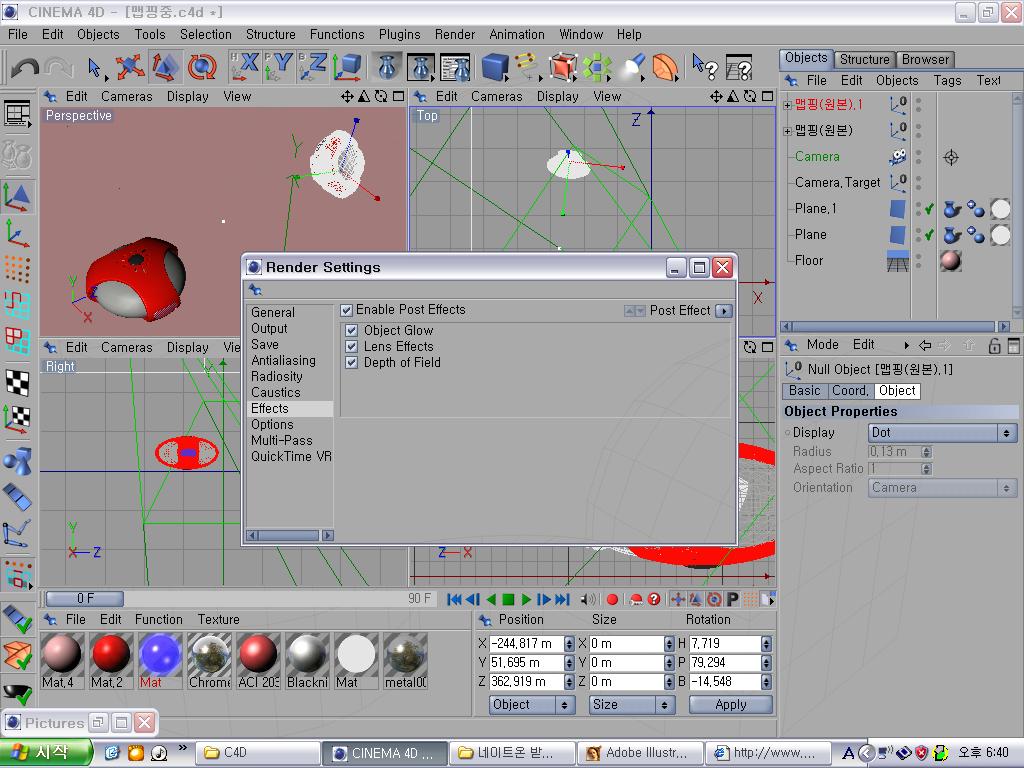Image resolution: width=1024 pixels, height=768 pixels.
Task: Click the Render Settings list horizontal scrollbar
Action: [x=290, y=536]
